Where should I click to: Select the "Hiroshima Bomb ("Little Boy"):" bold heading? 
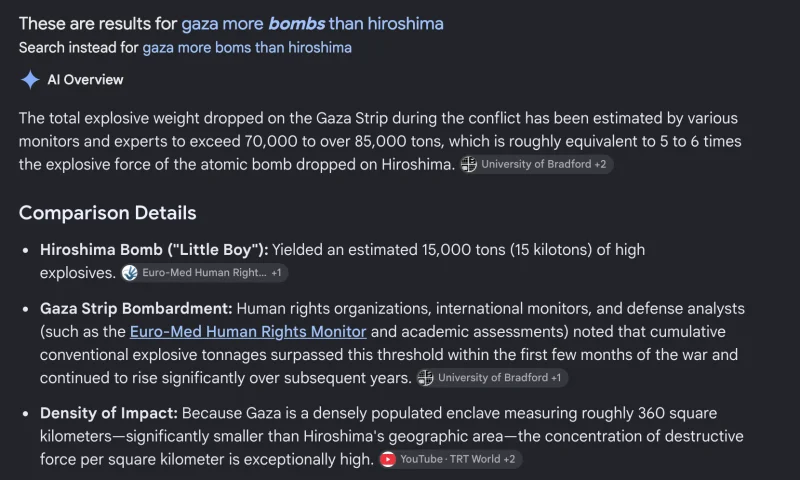pyautogui.click(x=154, y=250)
